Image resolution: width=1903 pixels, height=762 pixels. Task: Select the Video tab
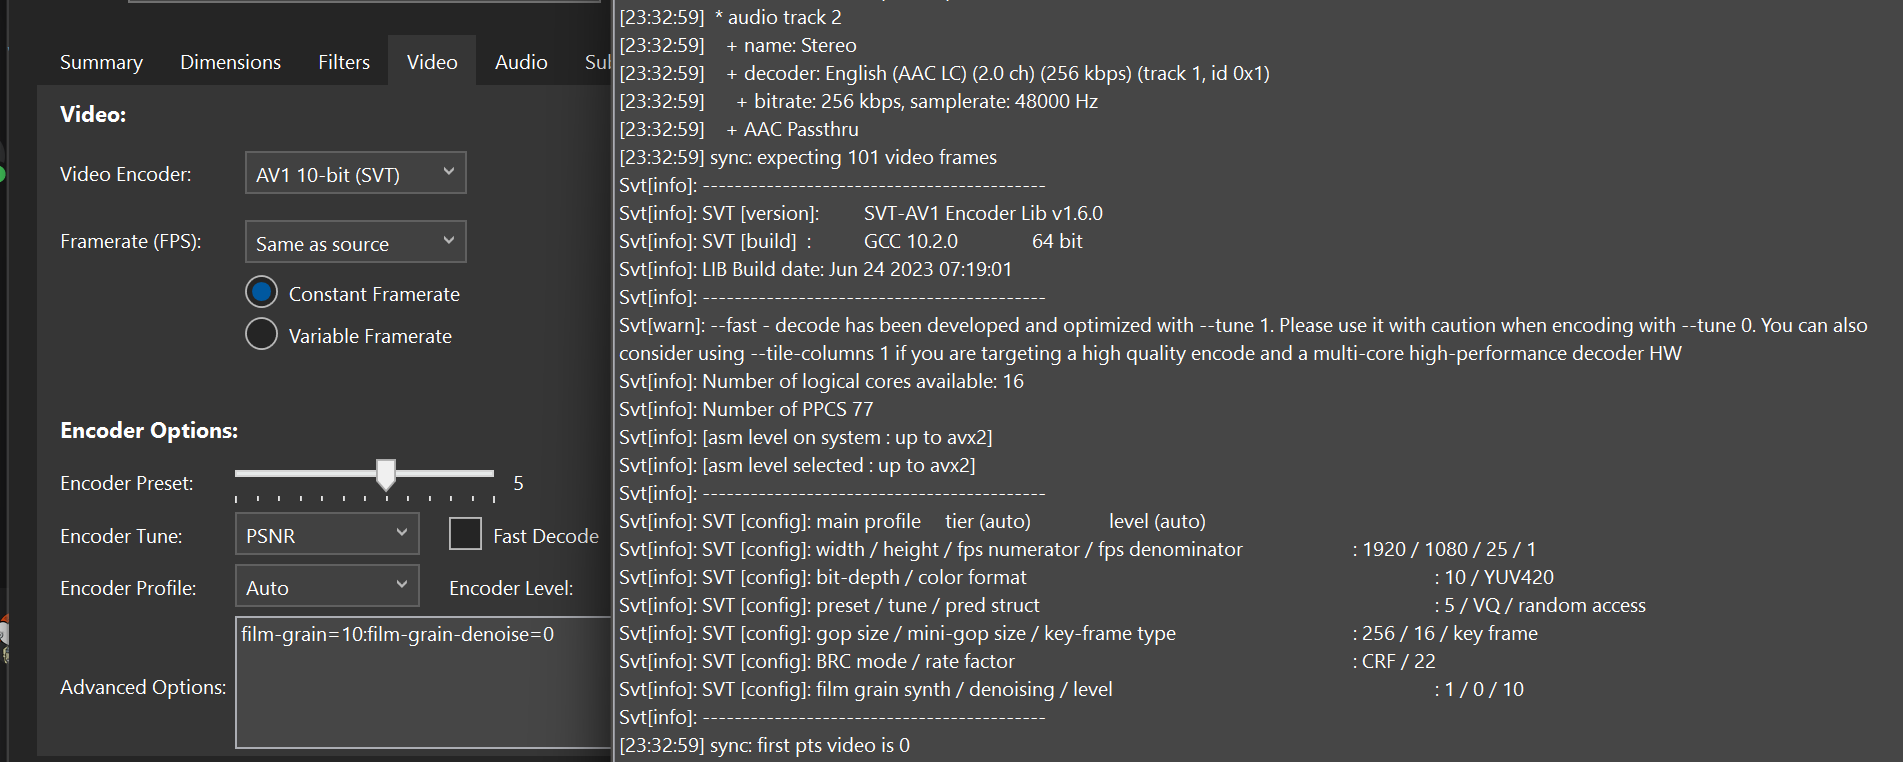click(431, 61)
